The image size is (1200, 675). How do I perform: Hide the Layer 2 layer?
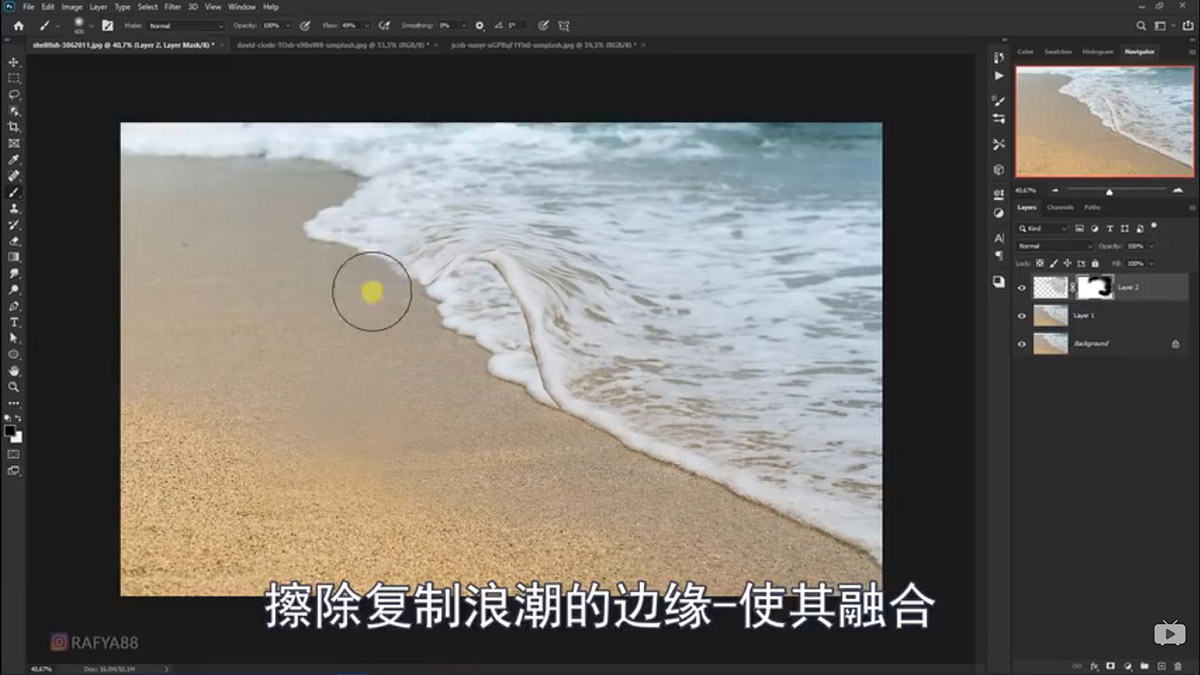1022,287
